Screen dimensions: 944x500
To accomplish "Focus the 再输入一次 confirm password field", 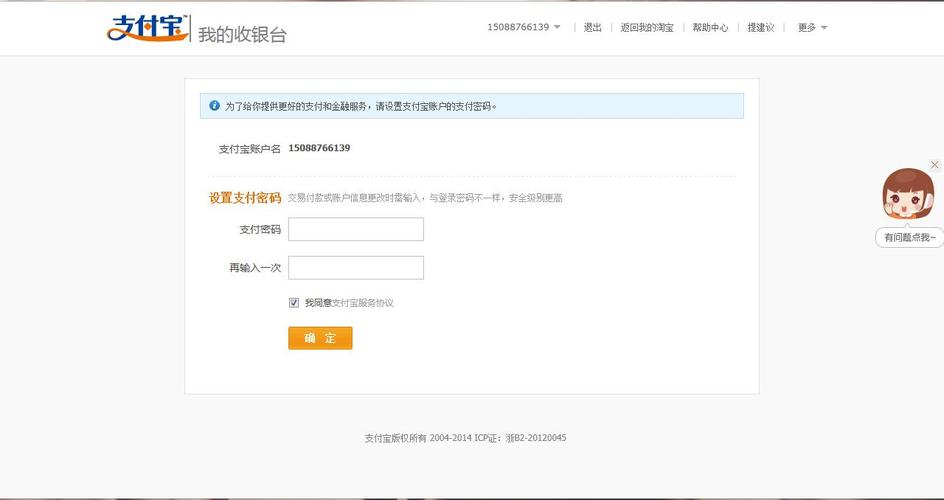I will (356, 268).
